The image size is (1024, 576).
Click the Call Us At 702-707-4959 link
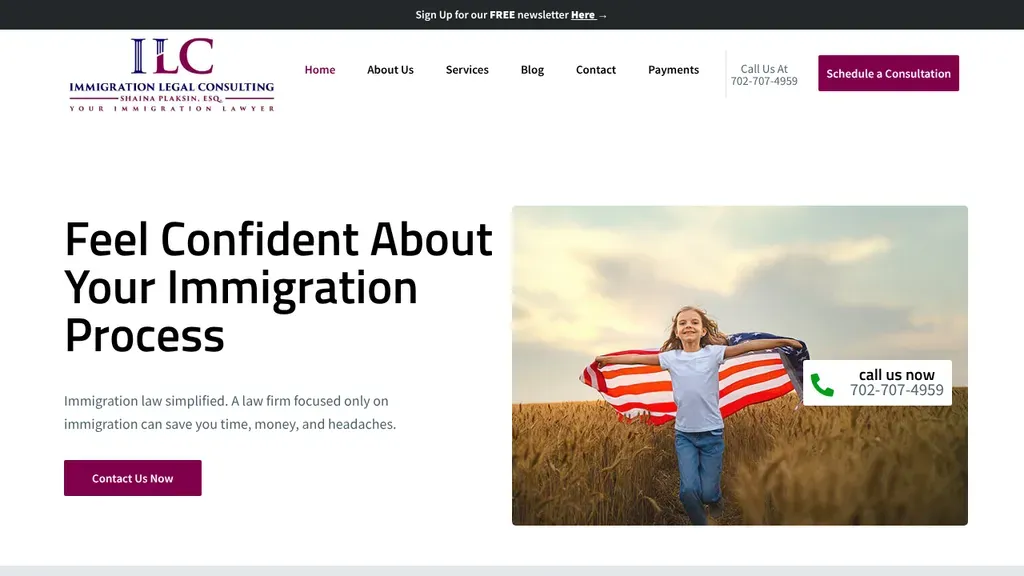(x=764, y=74)
